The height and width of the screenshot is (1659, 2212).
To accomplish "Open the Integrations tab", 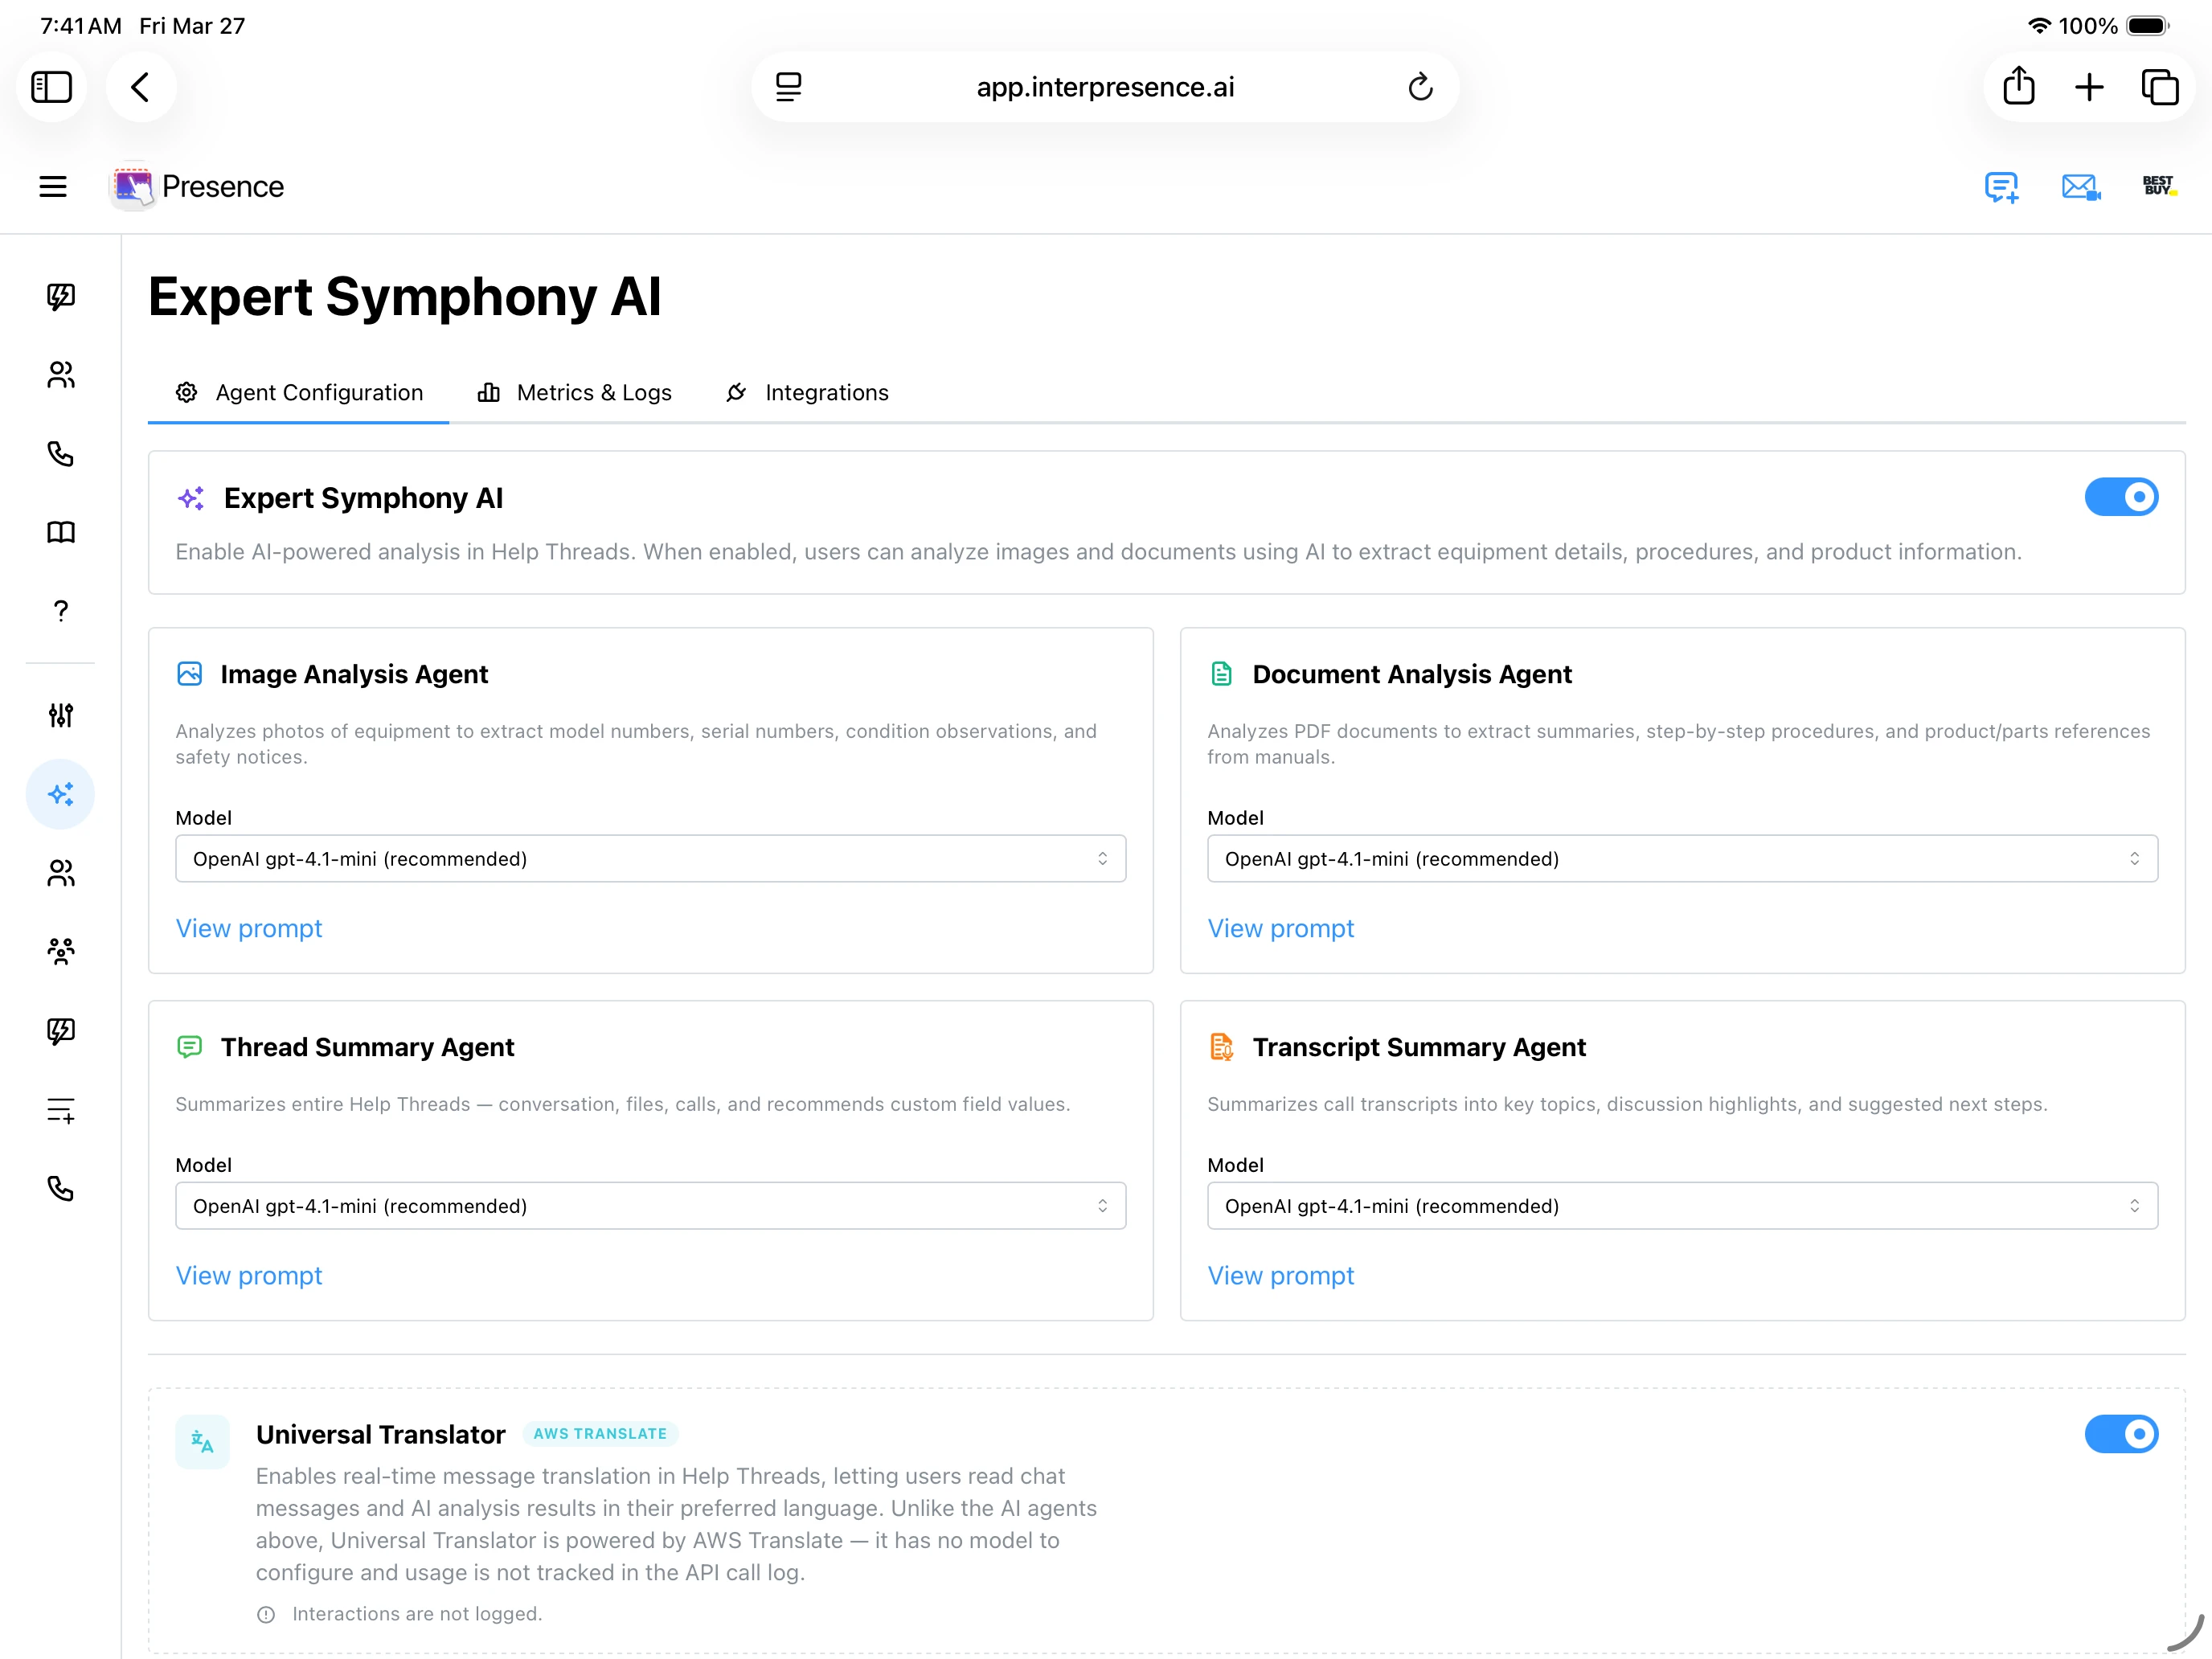I will tap(807, 393).
